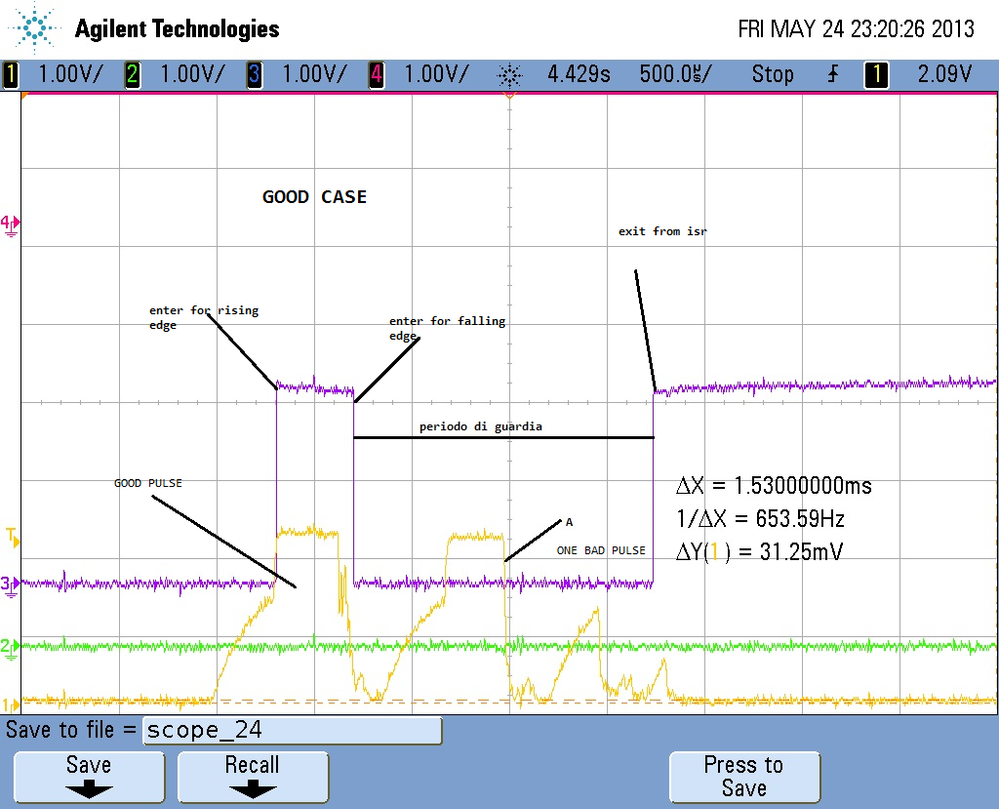Click the 2.09V trigger level value
Viewport: 999px width, 809px height.
[944, 75]
